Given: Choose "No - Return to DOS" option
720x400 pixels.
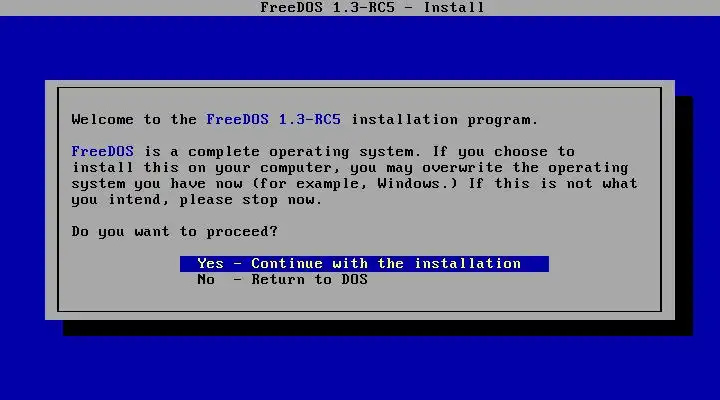Looking at the screenshot, I should tap(282, 280).
